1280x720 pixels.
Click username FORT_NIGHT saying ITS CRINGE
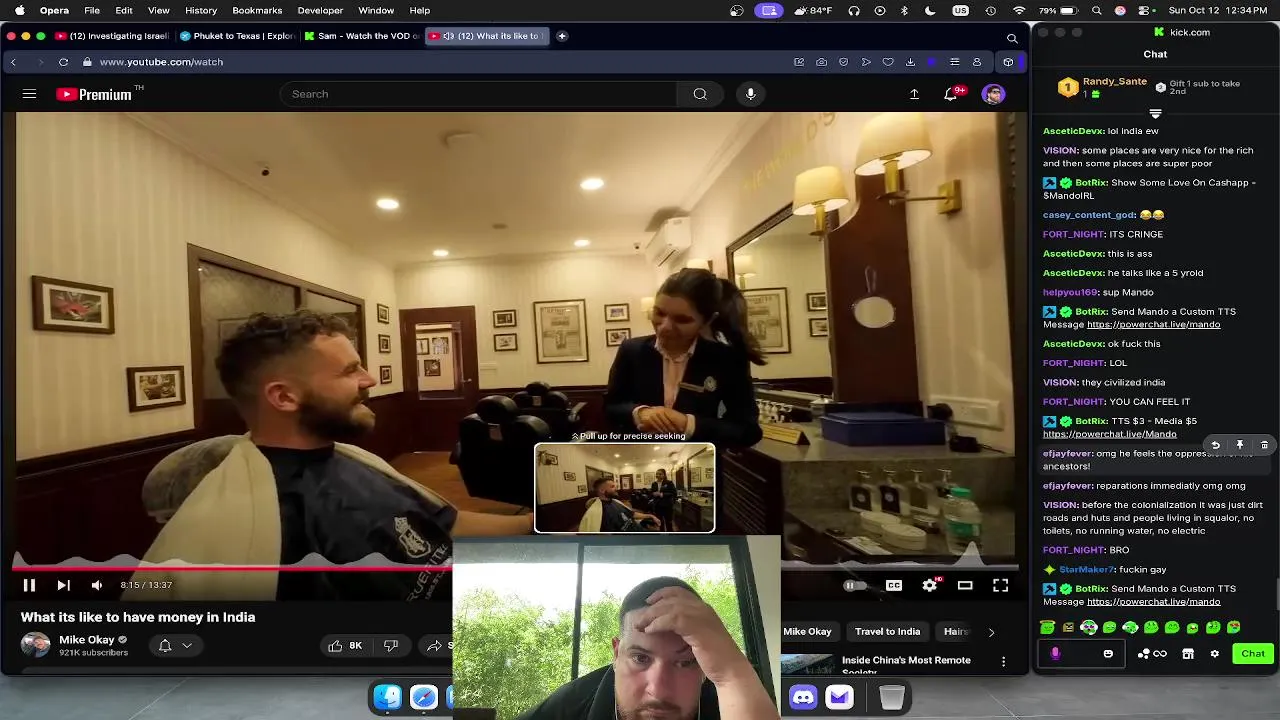(1073, 234)
